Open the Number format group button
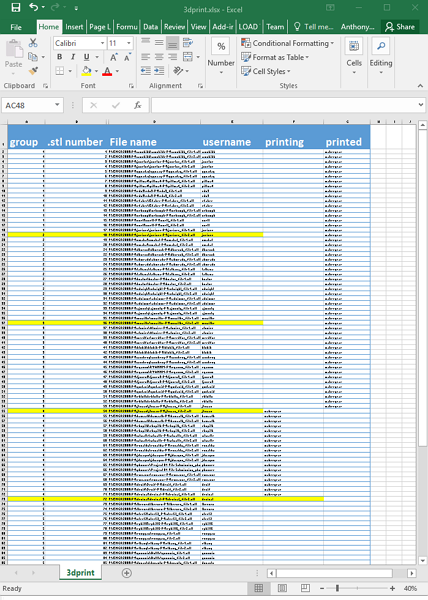 pos(221,55)
